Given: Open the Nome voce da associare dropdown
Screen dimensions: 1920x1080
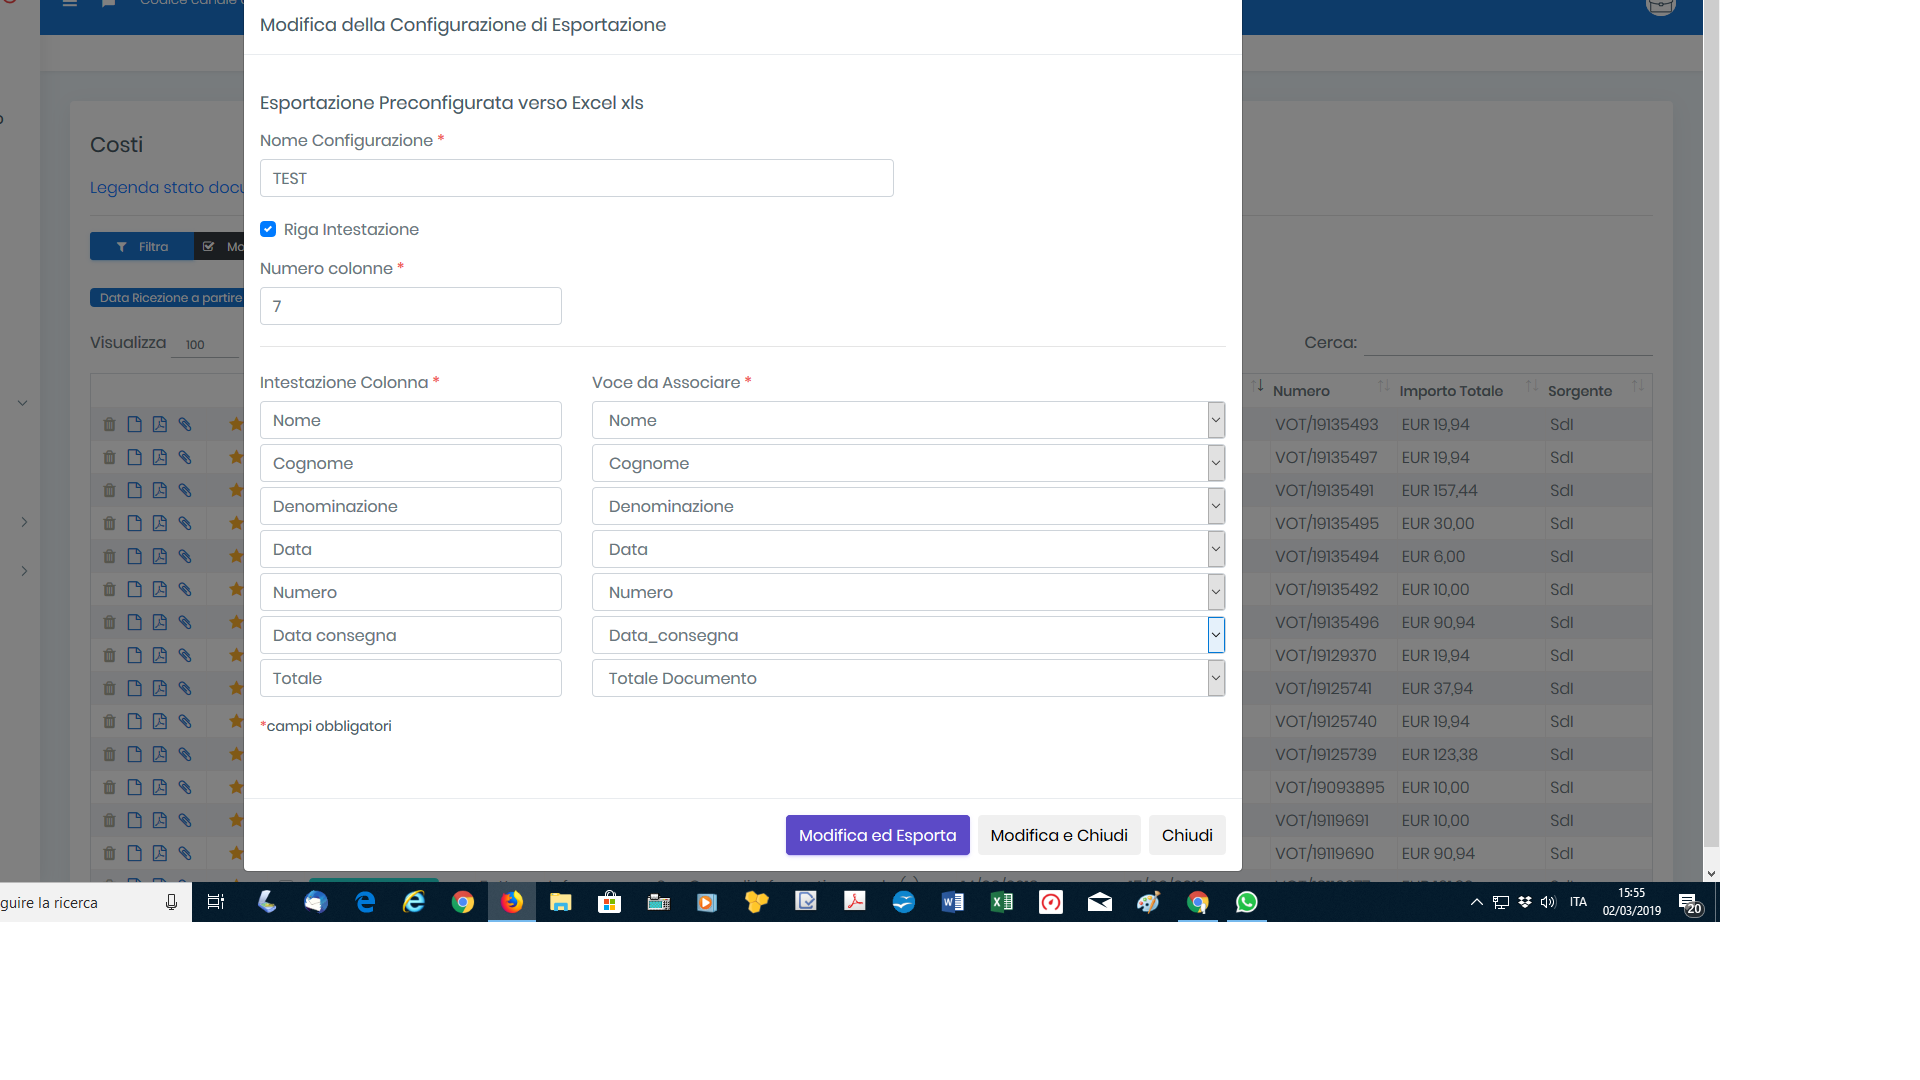Looking at the screenshot, I should pyautogui.click(x=908, y=420).
